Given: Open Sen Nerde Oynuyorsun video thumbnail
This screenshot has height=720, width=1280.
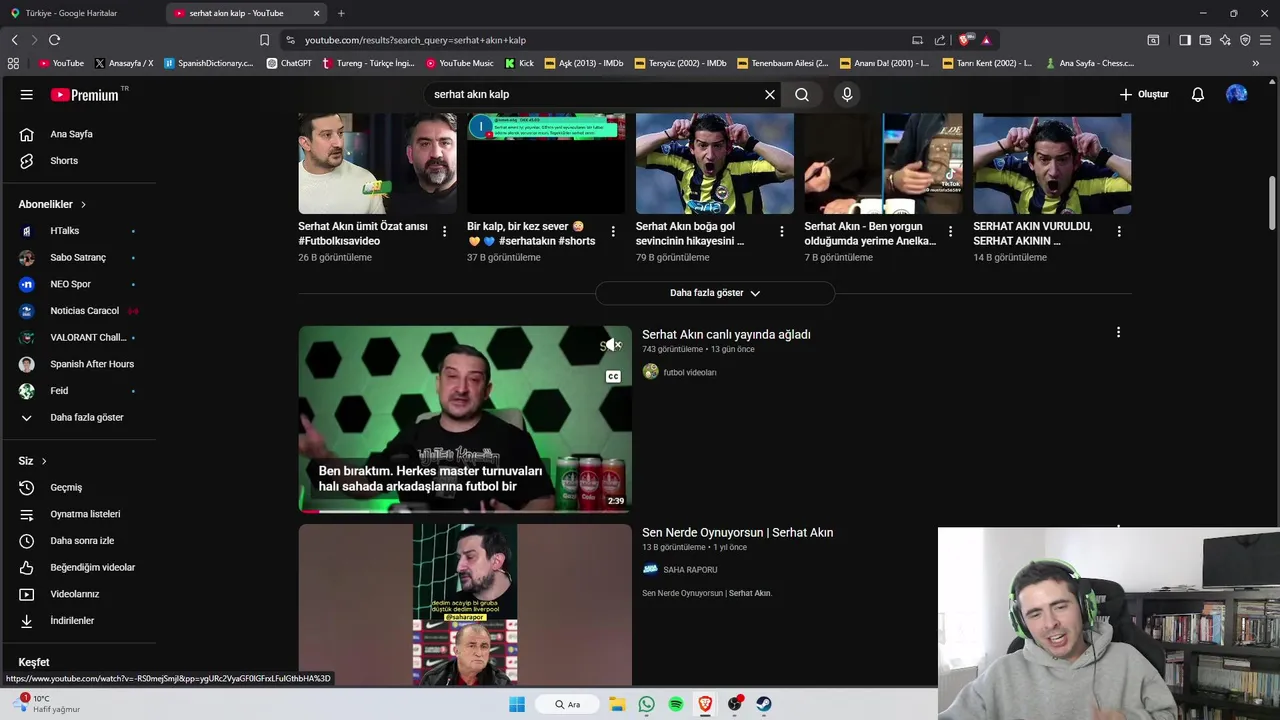Looking at the screenshot, I should coord(465,605).
